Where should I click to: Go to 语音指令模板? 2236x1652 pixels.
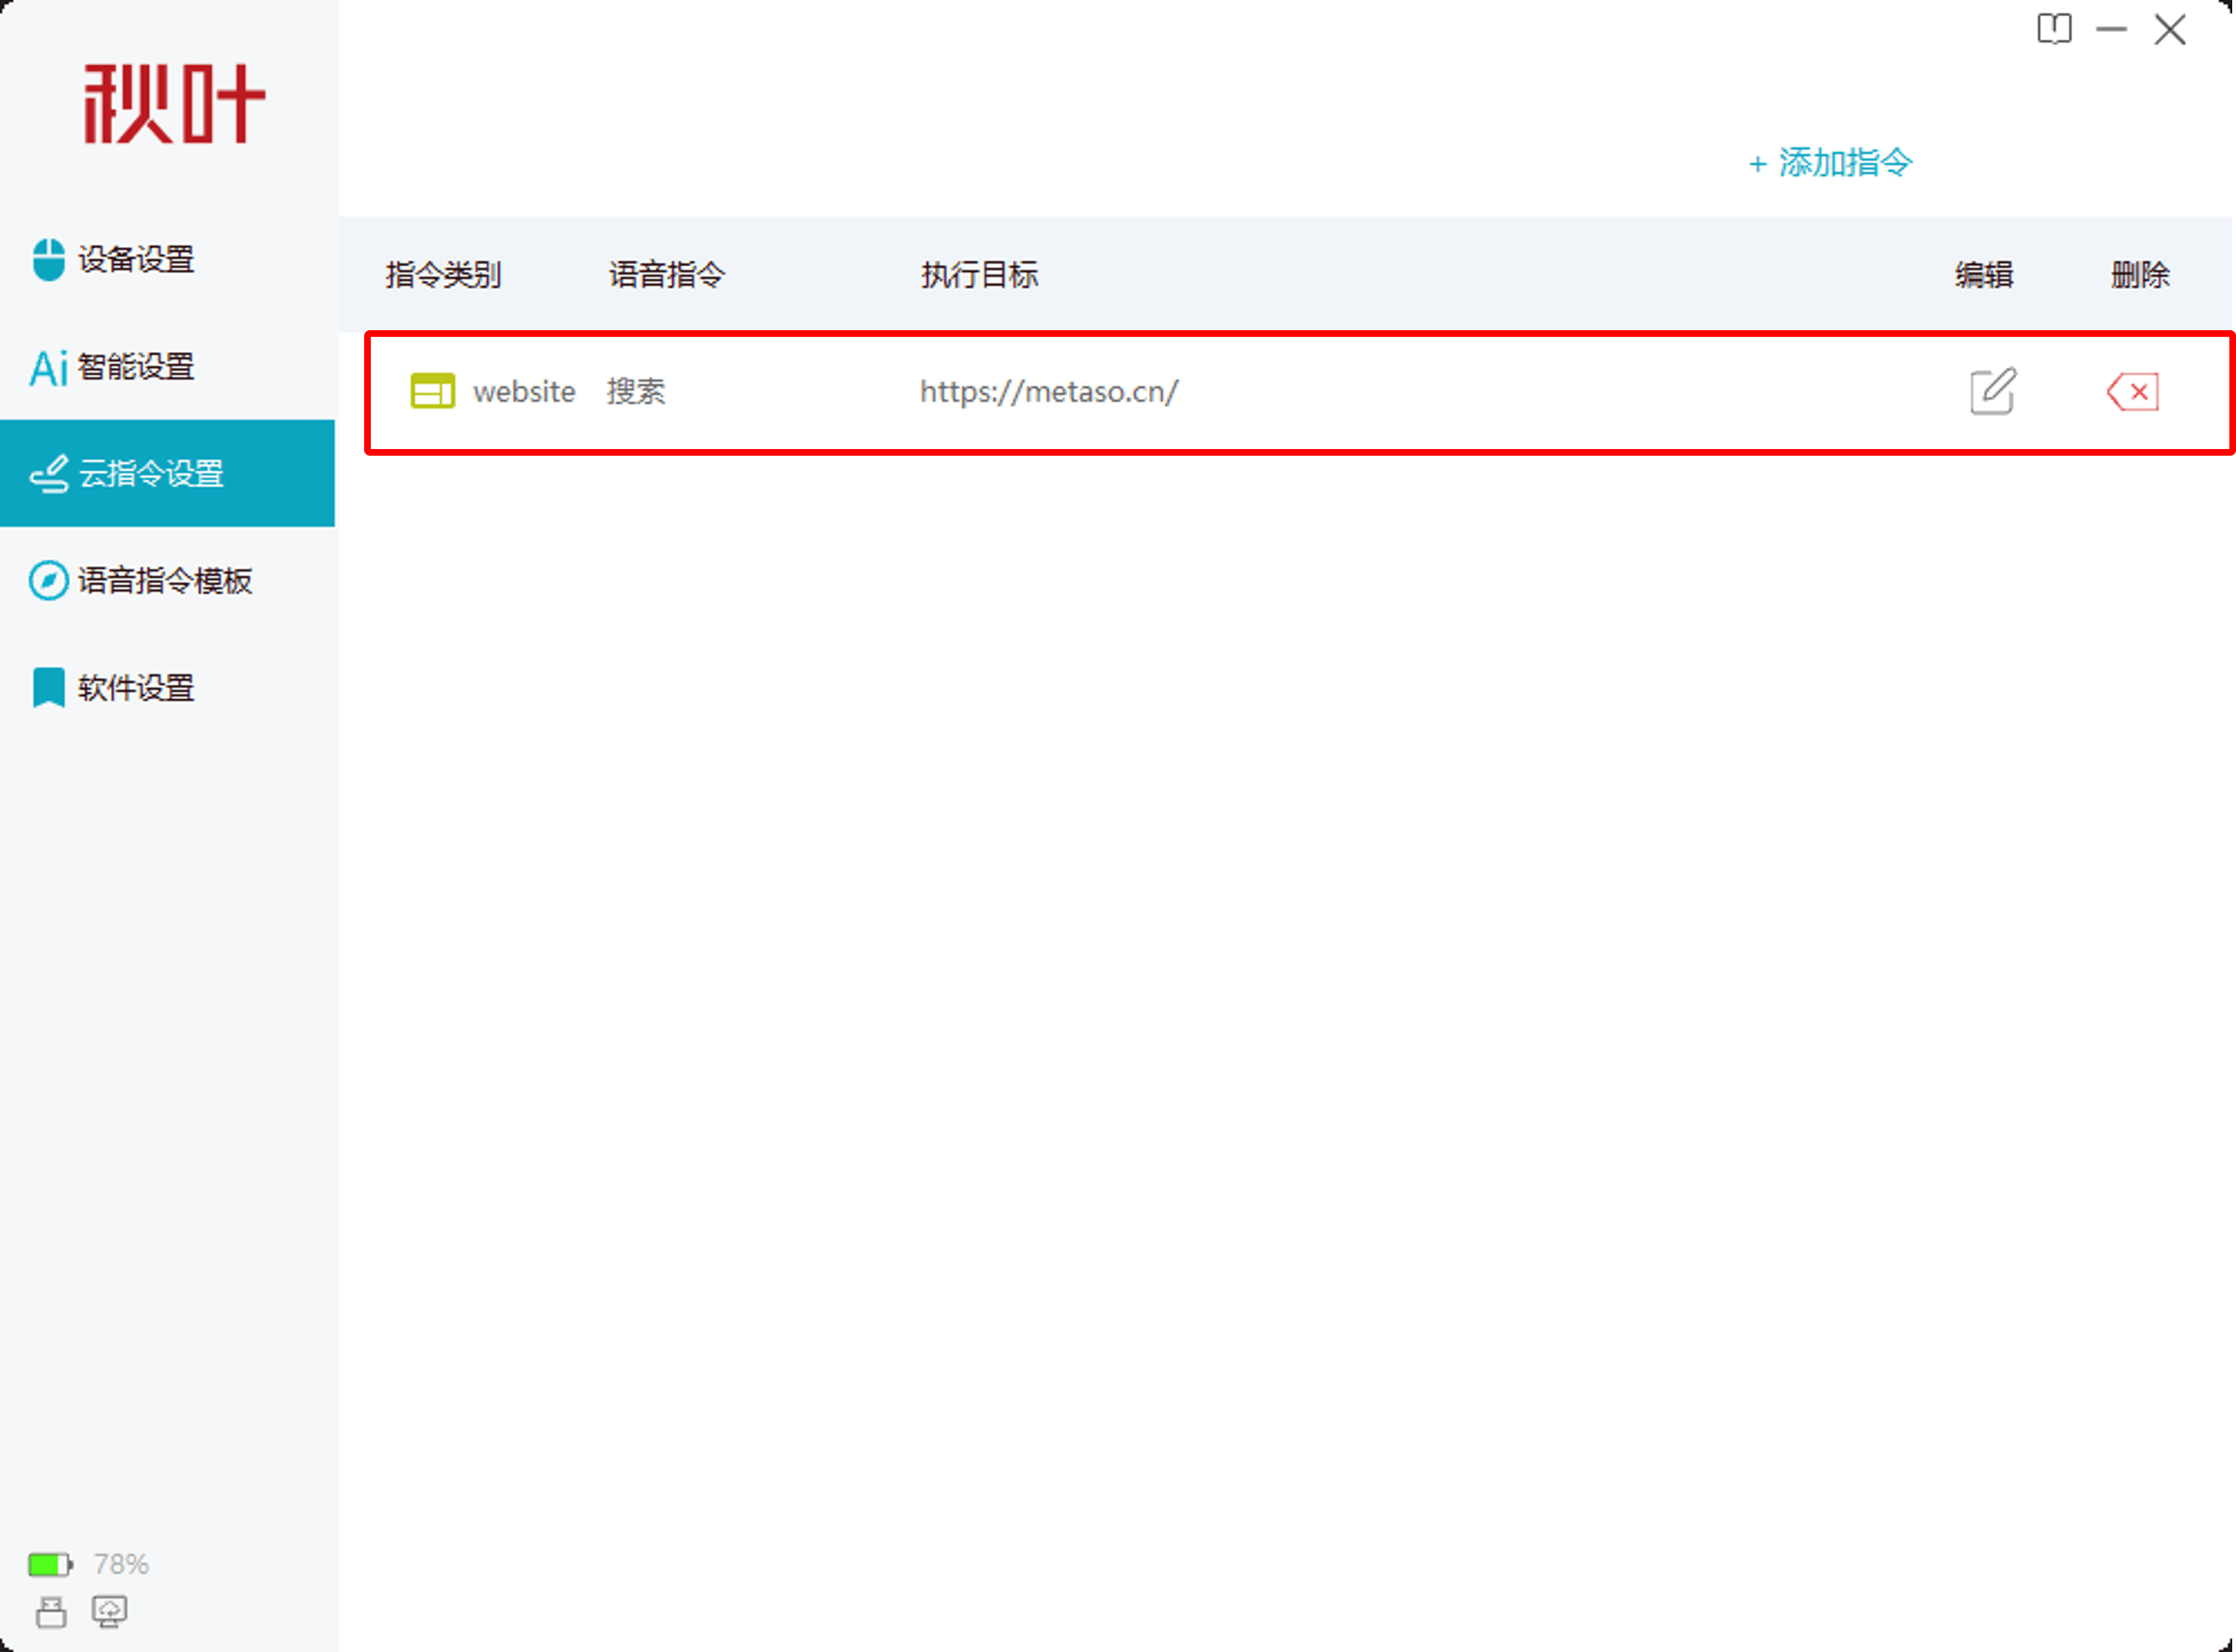point(165,581)
